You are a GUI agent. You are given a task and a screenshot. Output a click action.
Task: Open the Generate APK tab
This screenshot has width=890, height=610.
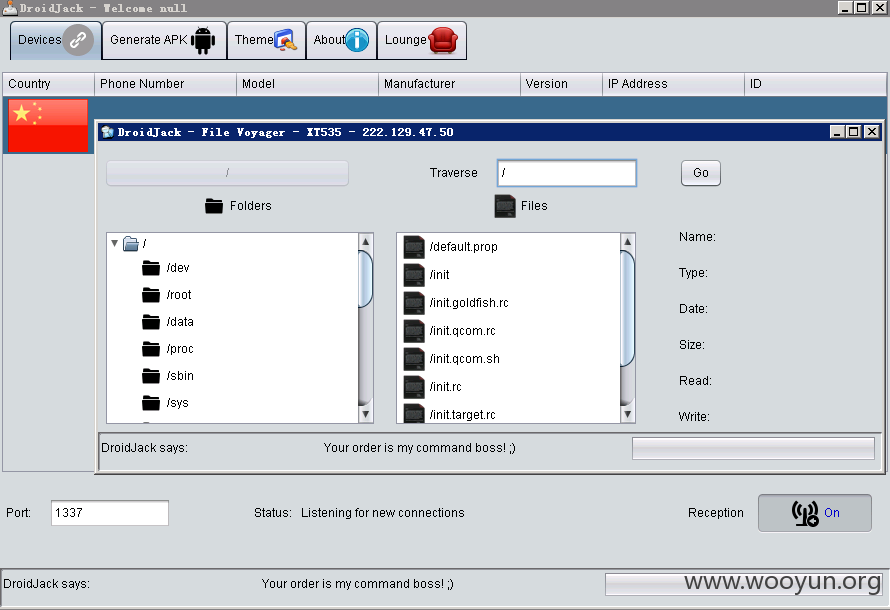coord(164,40)
